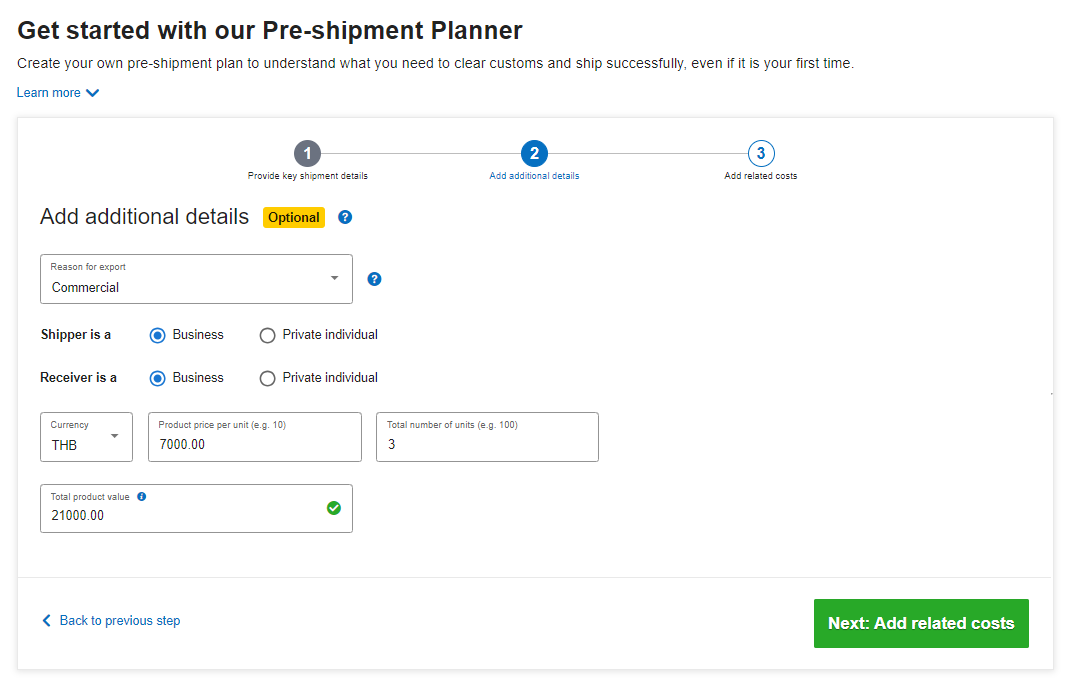Viewport: 1071px width, 689px height.
Task: Click step 2 circle in progress stepper
Action: [534, 153]
